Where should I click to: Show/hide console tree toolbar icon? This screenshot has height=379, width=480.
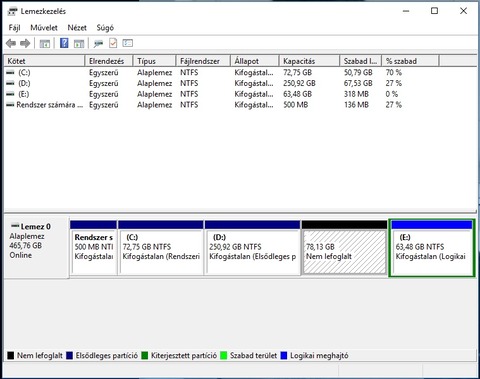(x=45, y=43)
